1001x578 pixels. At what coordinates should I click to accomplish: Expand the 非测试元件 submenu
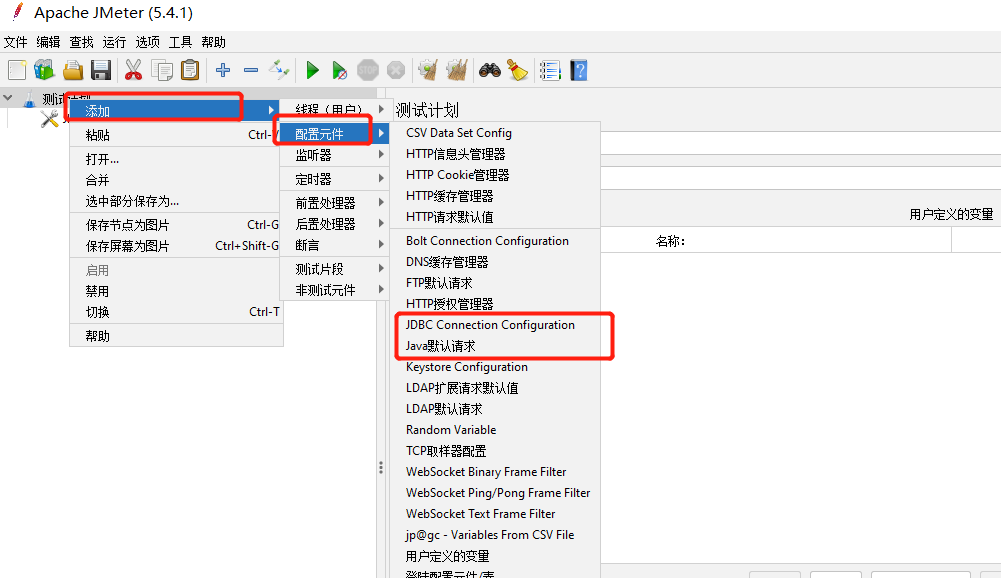coord(335,290)
